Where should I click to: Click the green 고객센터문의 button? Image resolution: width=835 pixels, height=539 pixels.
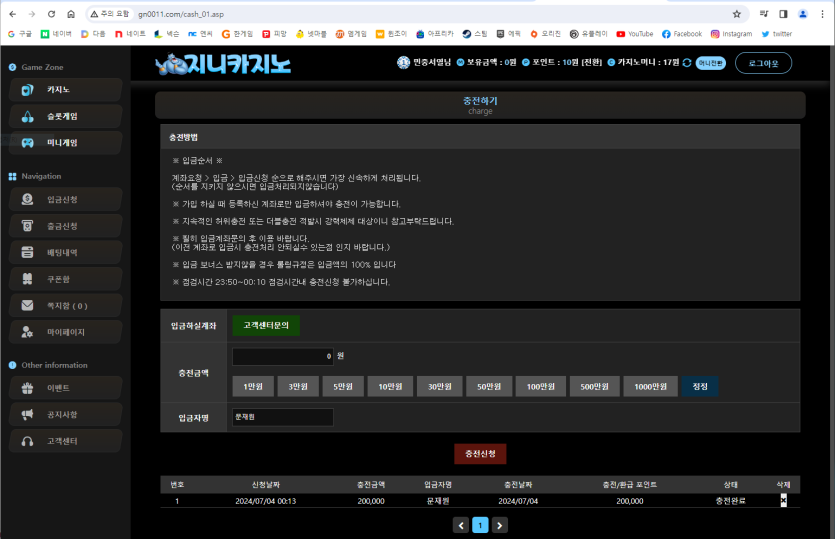[266, 325]
